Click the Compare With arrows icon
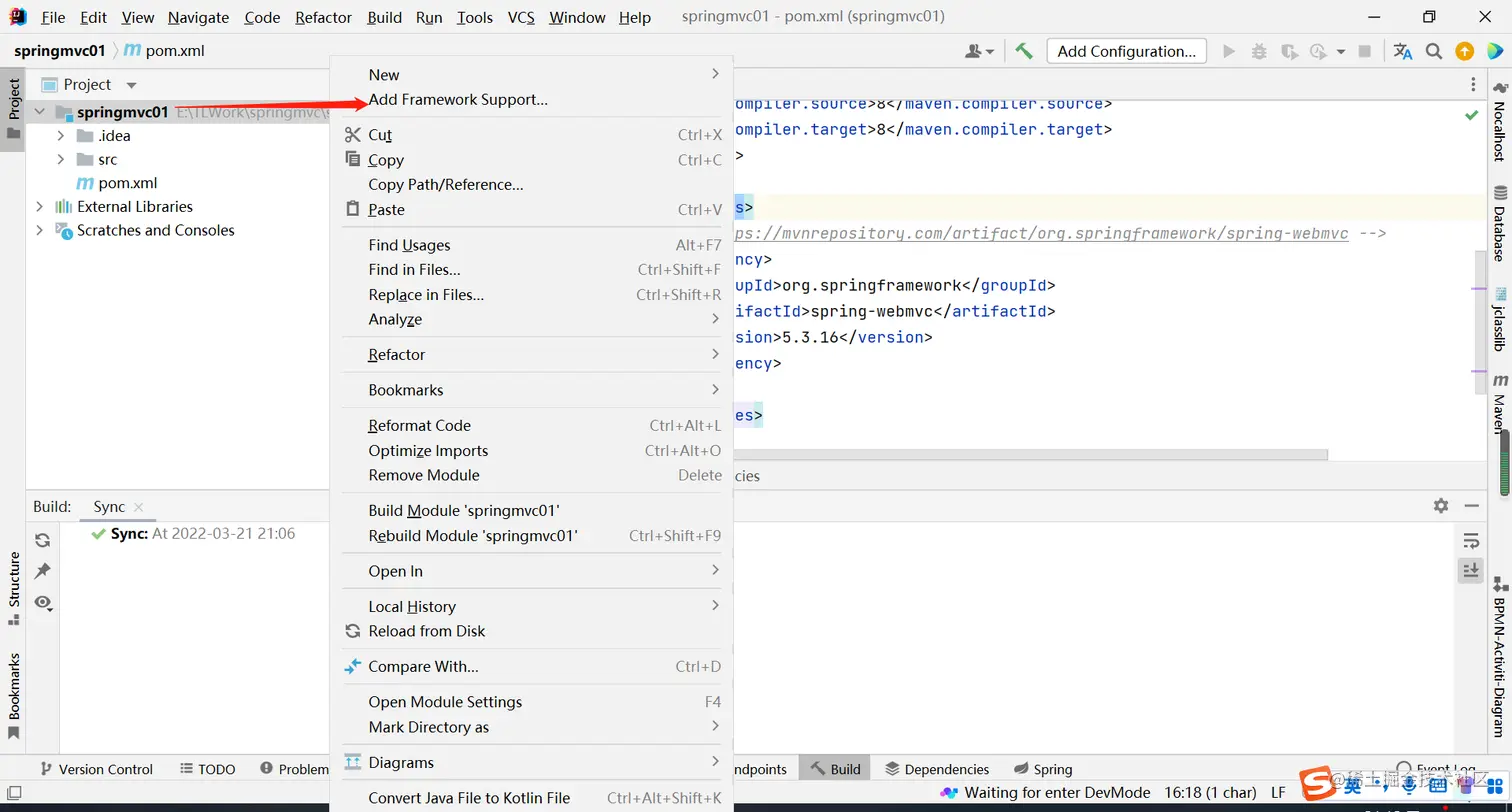Viewport: 1512px width, 812px height. point(352,666)
